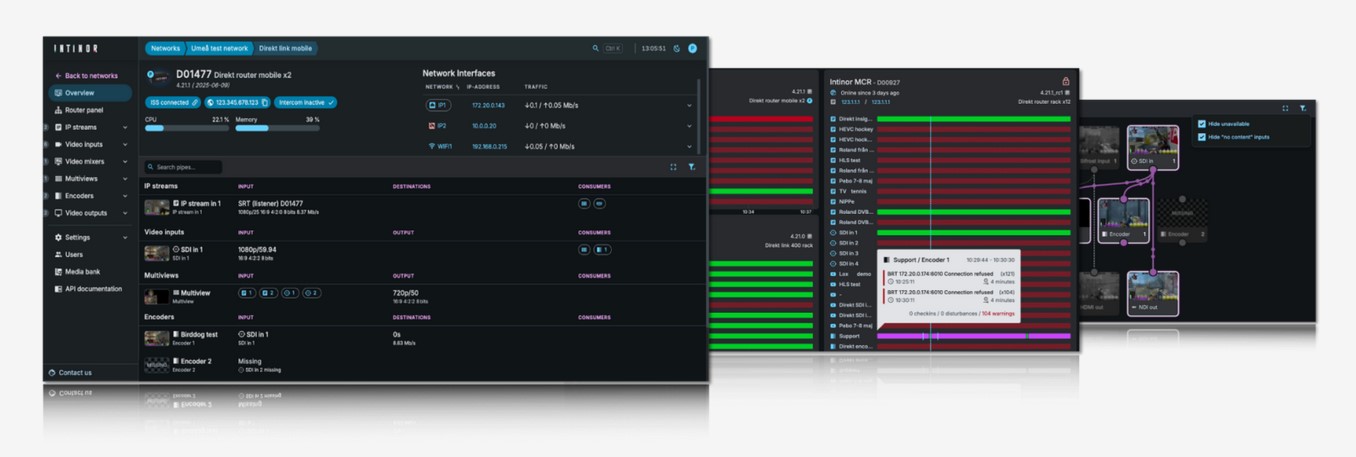The height and width of the screenshot is (457, 1356).
Task: Click the Search pipes input field
Action: point(185,167)
